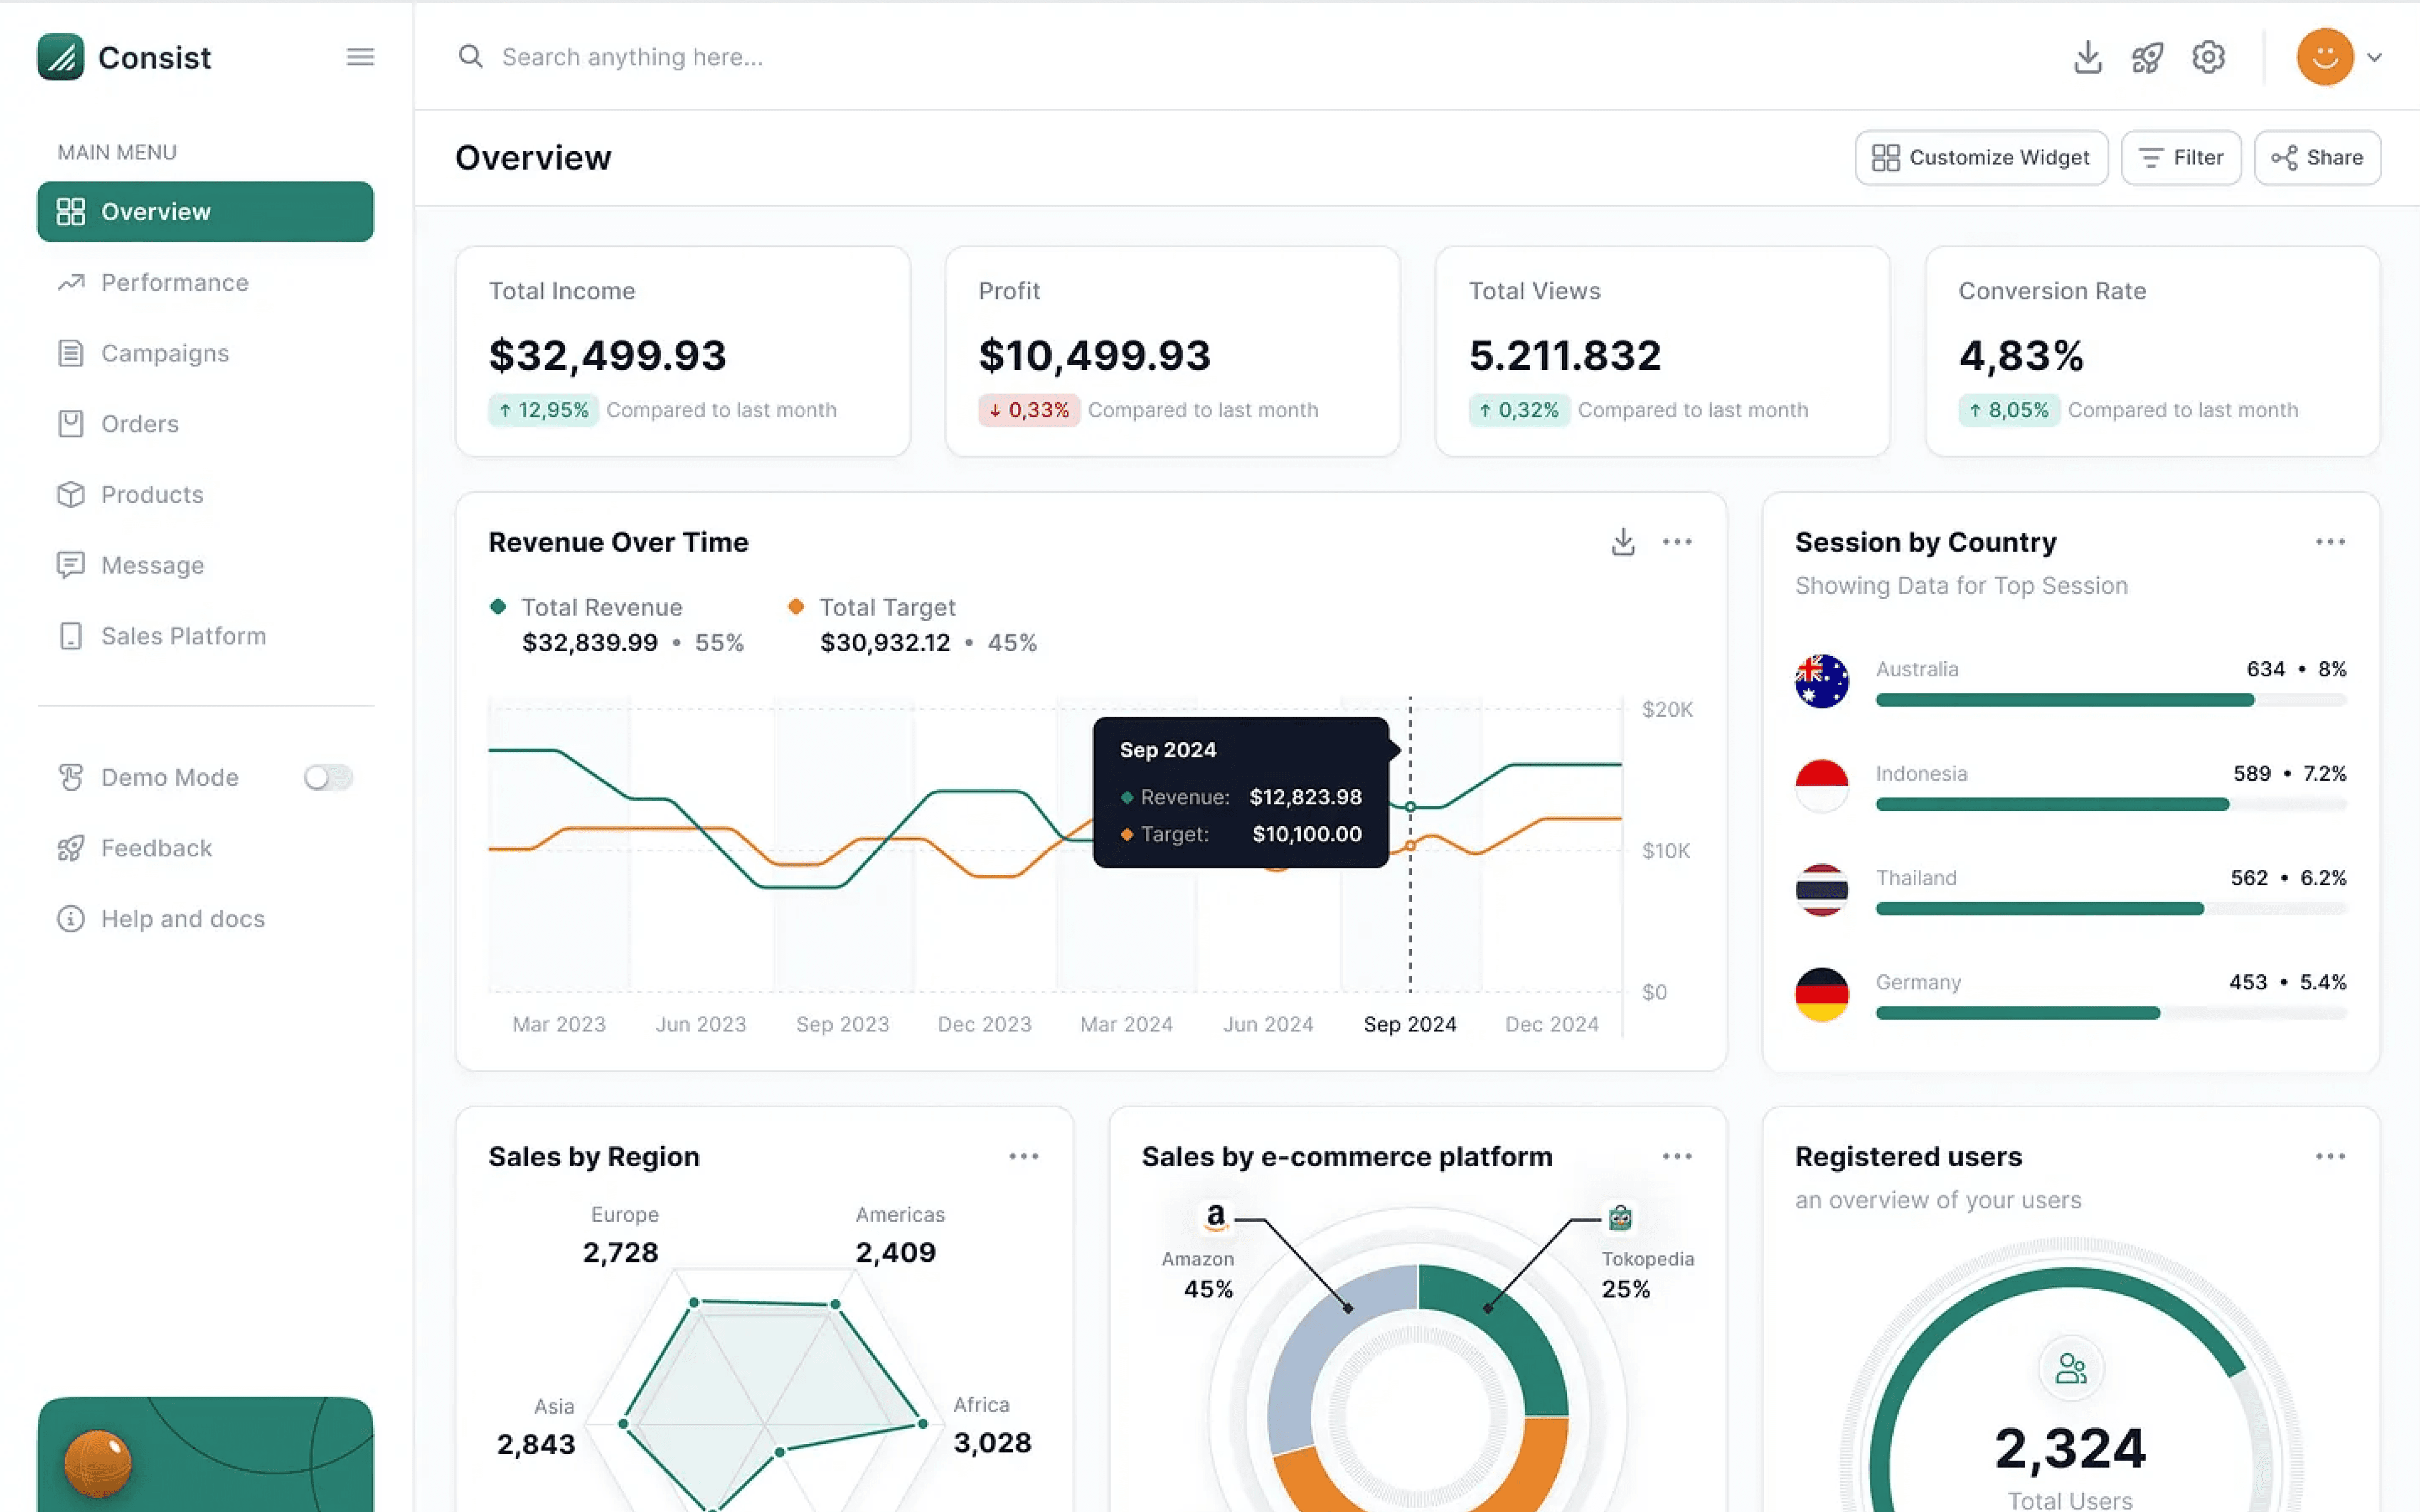Open Revenue Over Time three-dot menu

tap(1676, 542)
